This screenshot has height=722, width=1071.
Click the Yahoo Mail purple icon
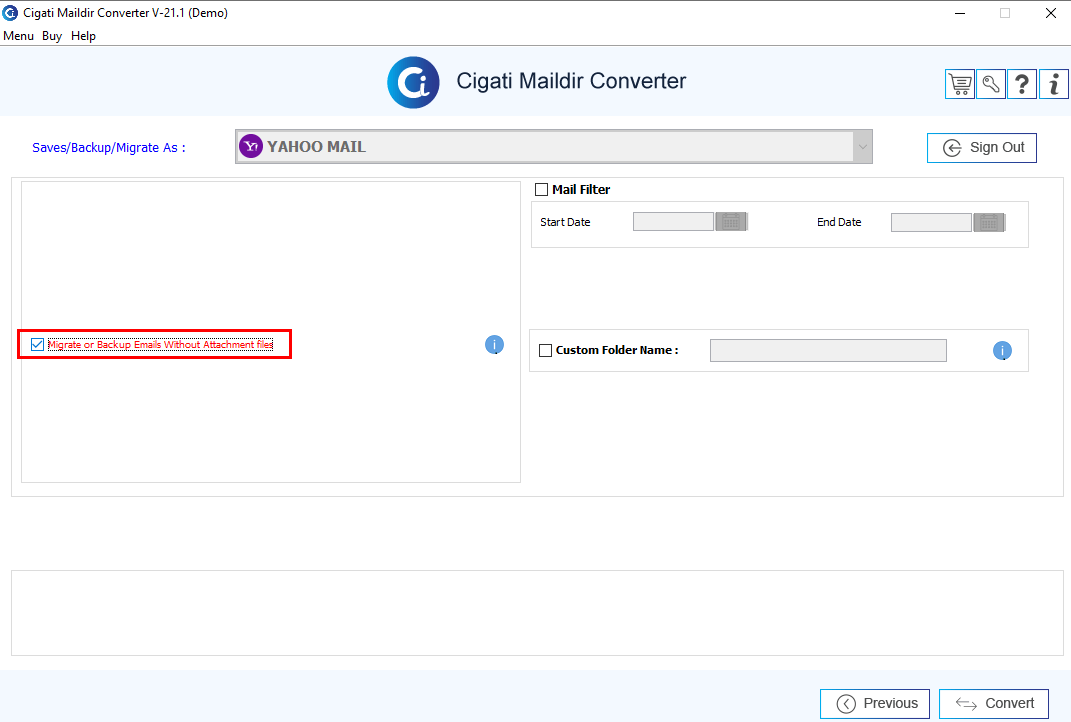click(251, 146)
